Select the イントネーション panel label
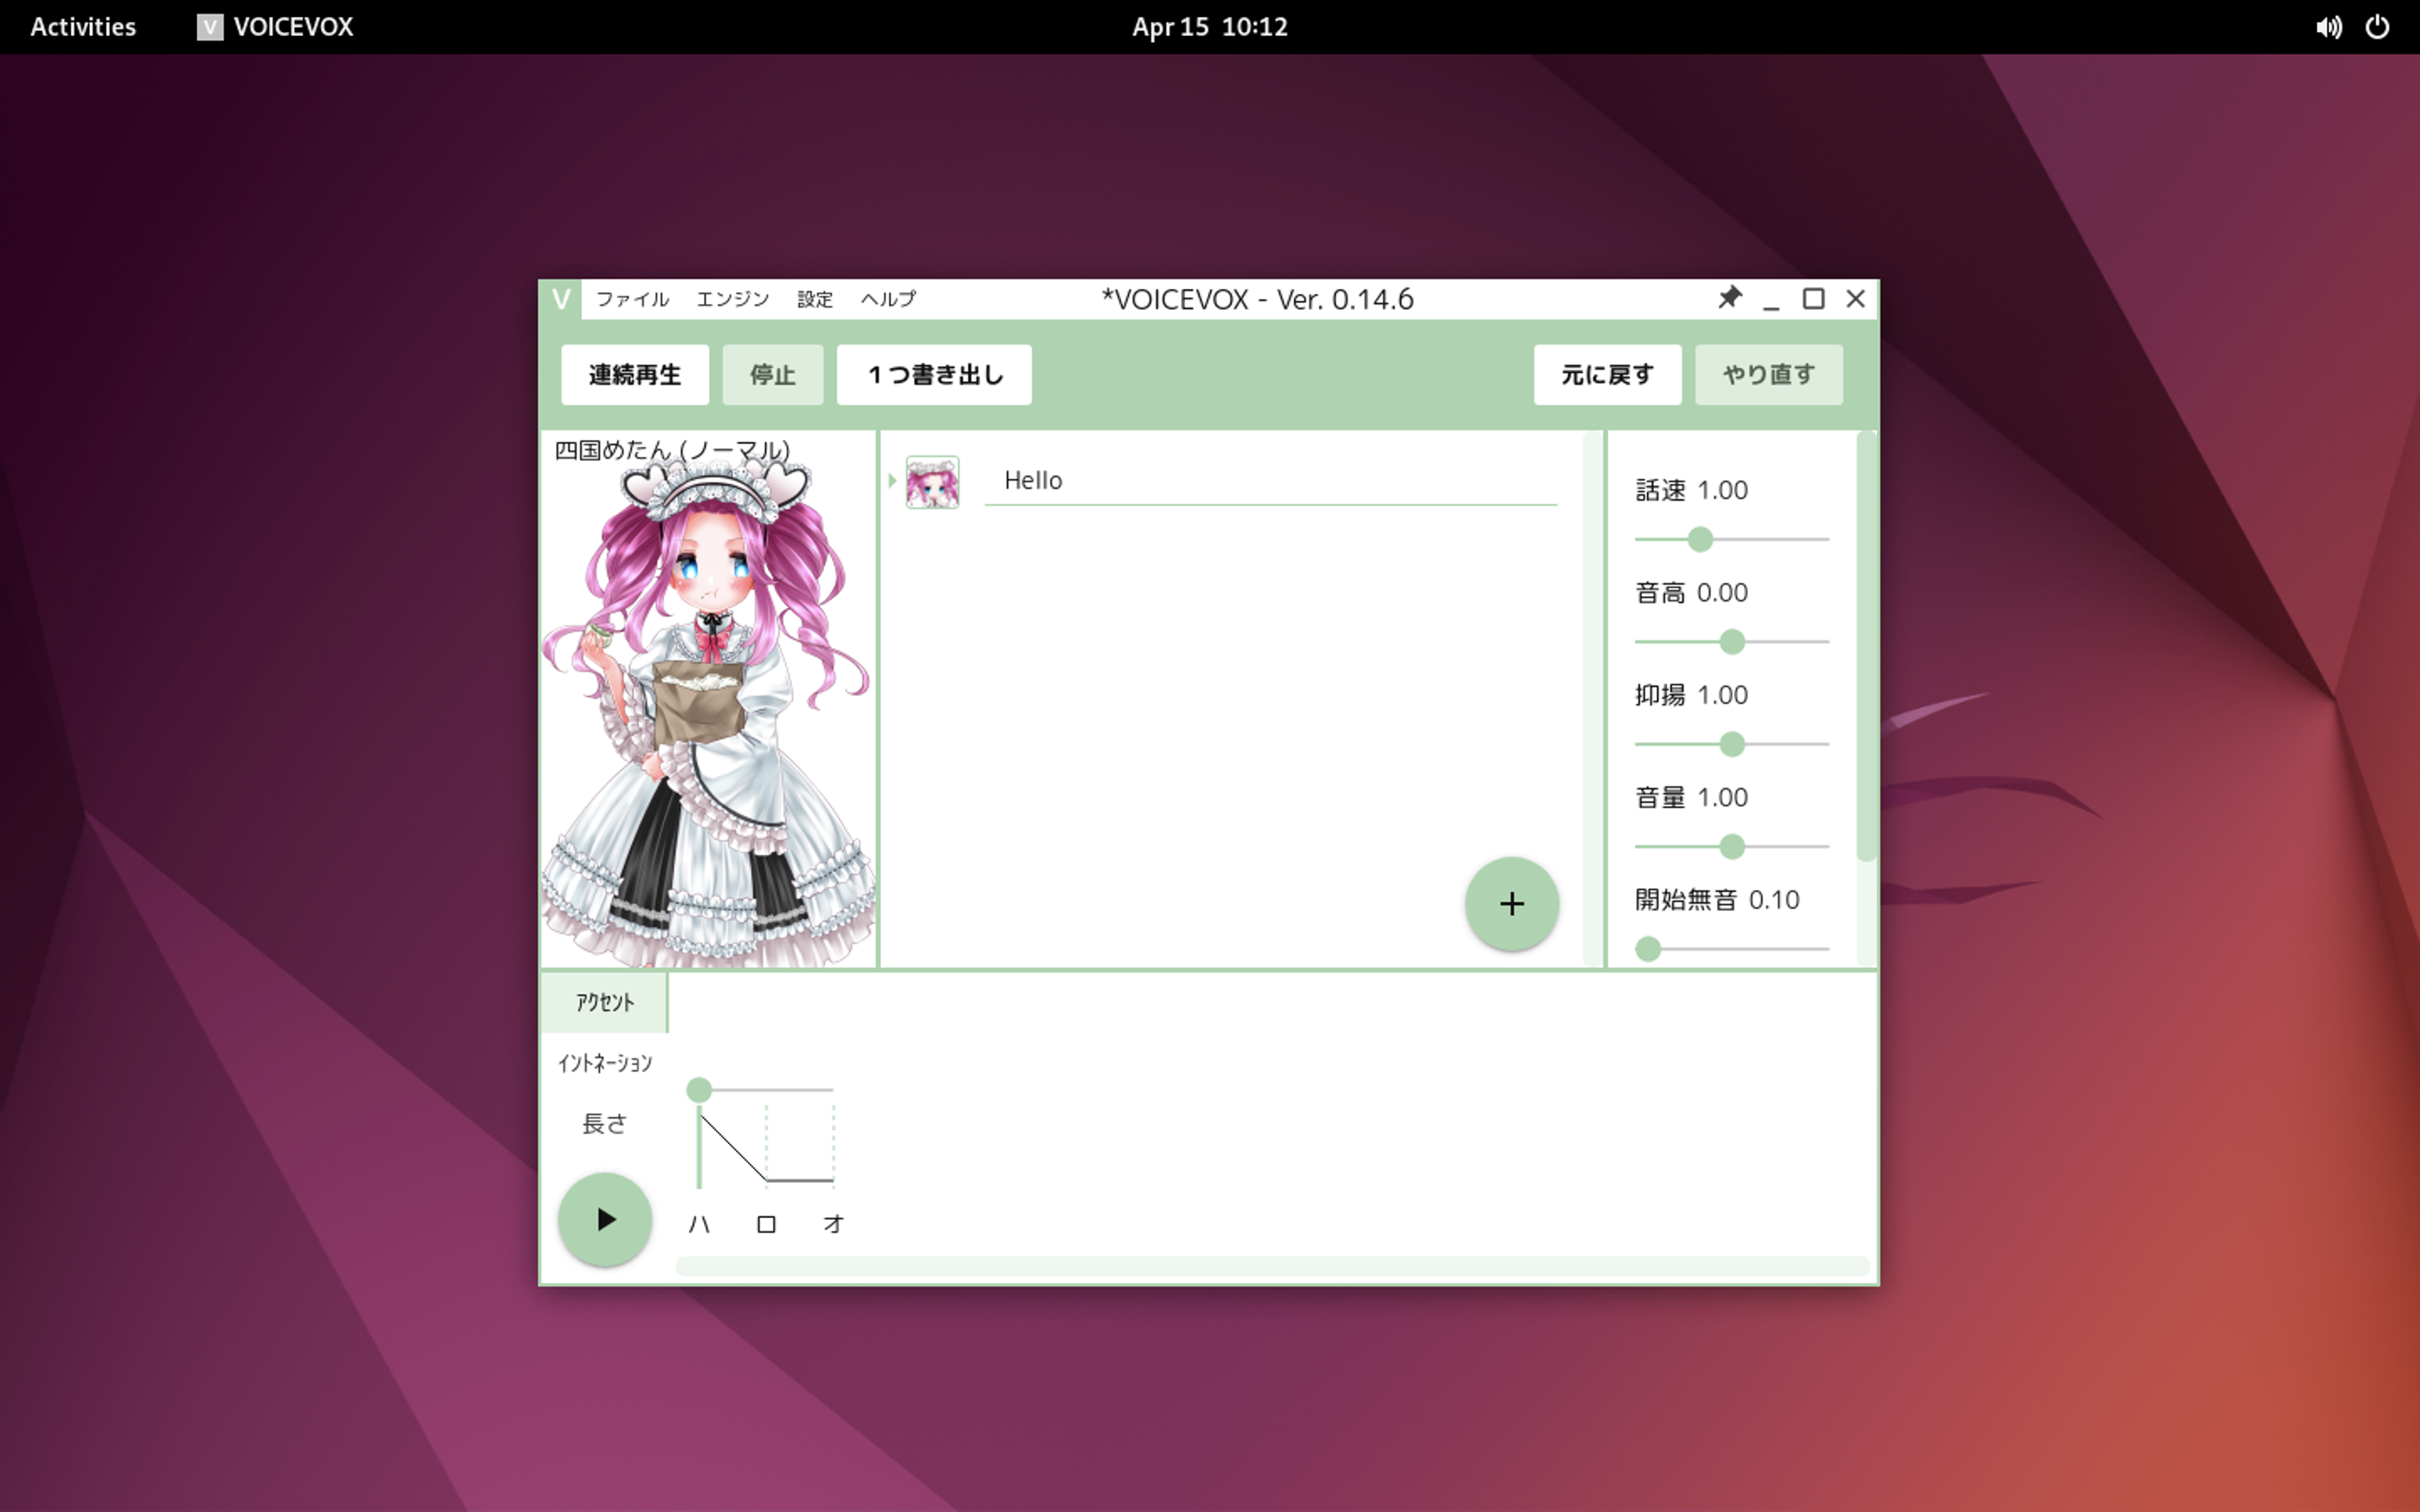The image size is (2420, 1512). click(x=605, y=1063)
